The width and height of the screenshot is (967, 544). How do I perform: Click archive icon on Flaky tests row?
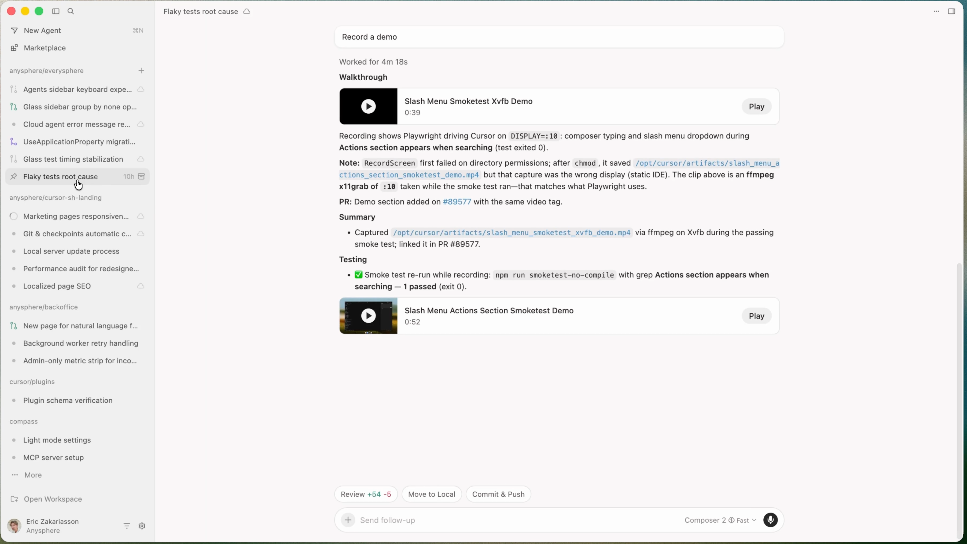click(142, 177)
